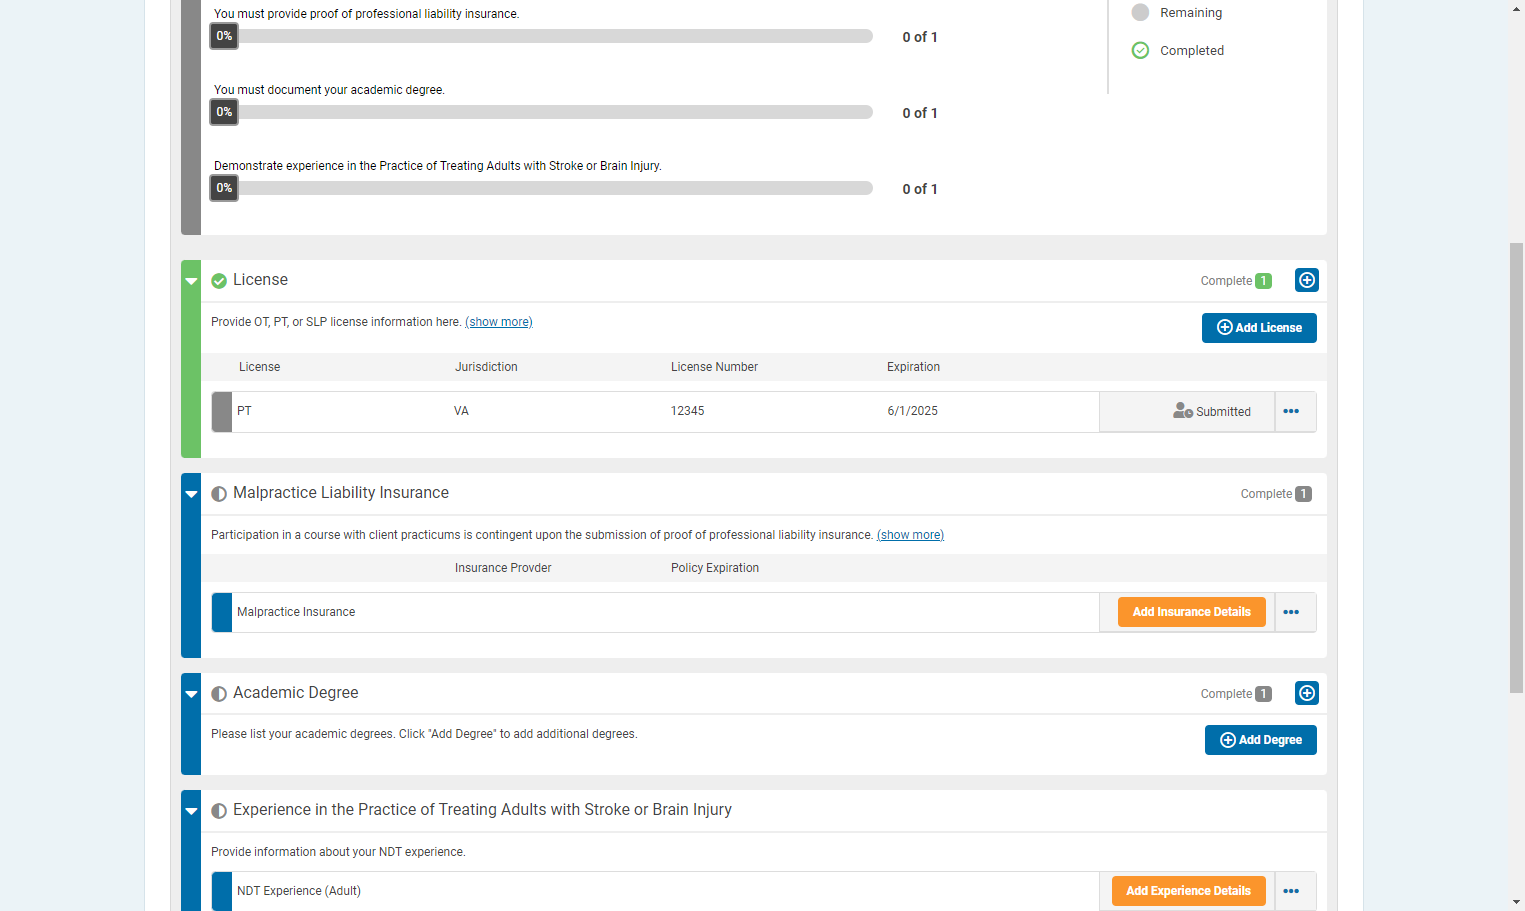Click the Add Experience Details button

coord(1188,891)
